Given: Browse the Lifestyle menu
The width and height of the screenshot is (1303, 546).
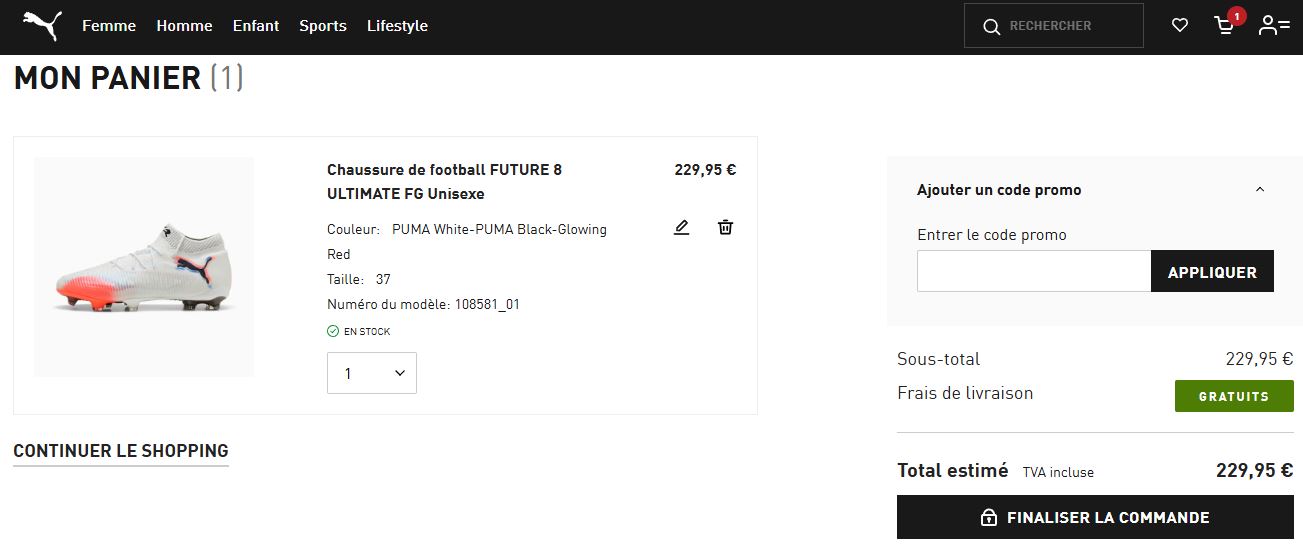Looking at the screenshot, I should 397,26.
